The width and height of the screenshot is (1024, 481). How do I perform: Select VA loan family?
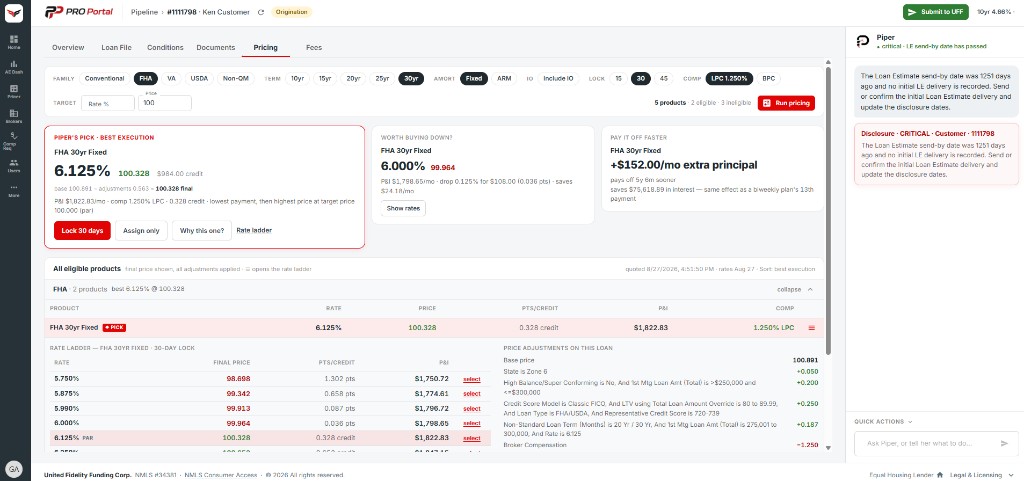click(x=171, y=78)
